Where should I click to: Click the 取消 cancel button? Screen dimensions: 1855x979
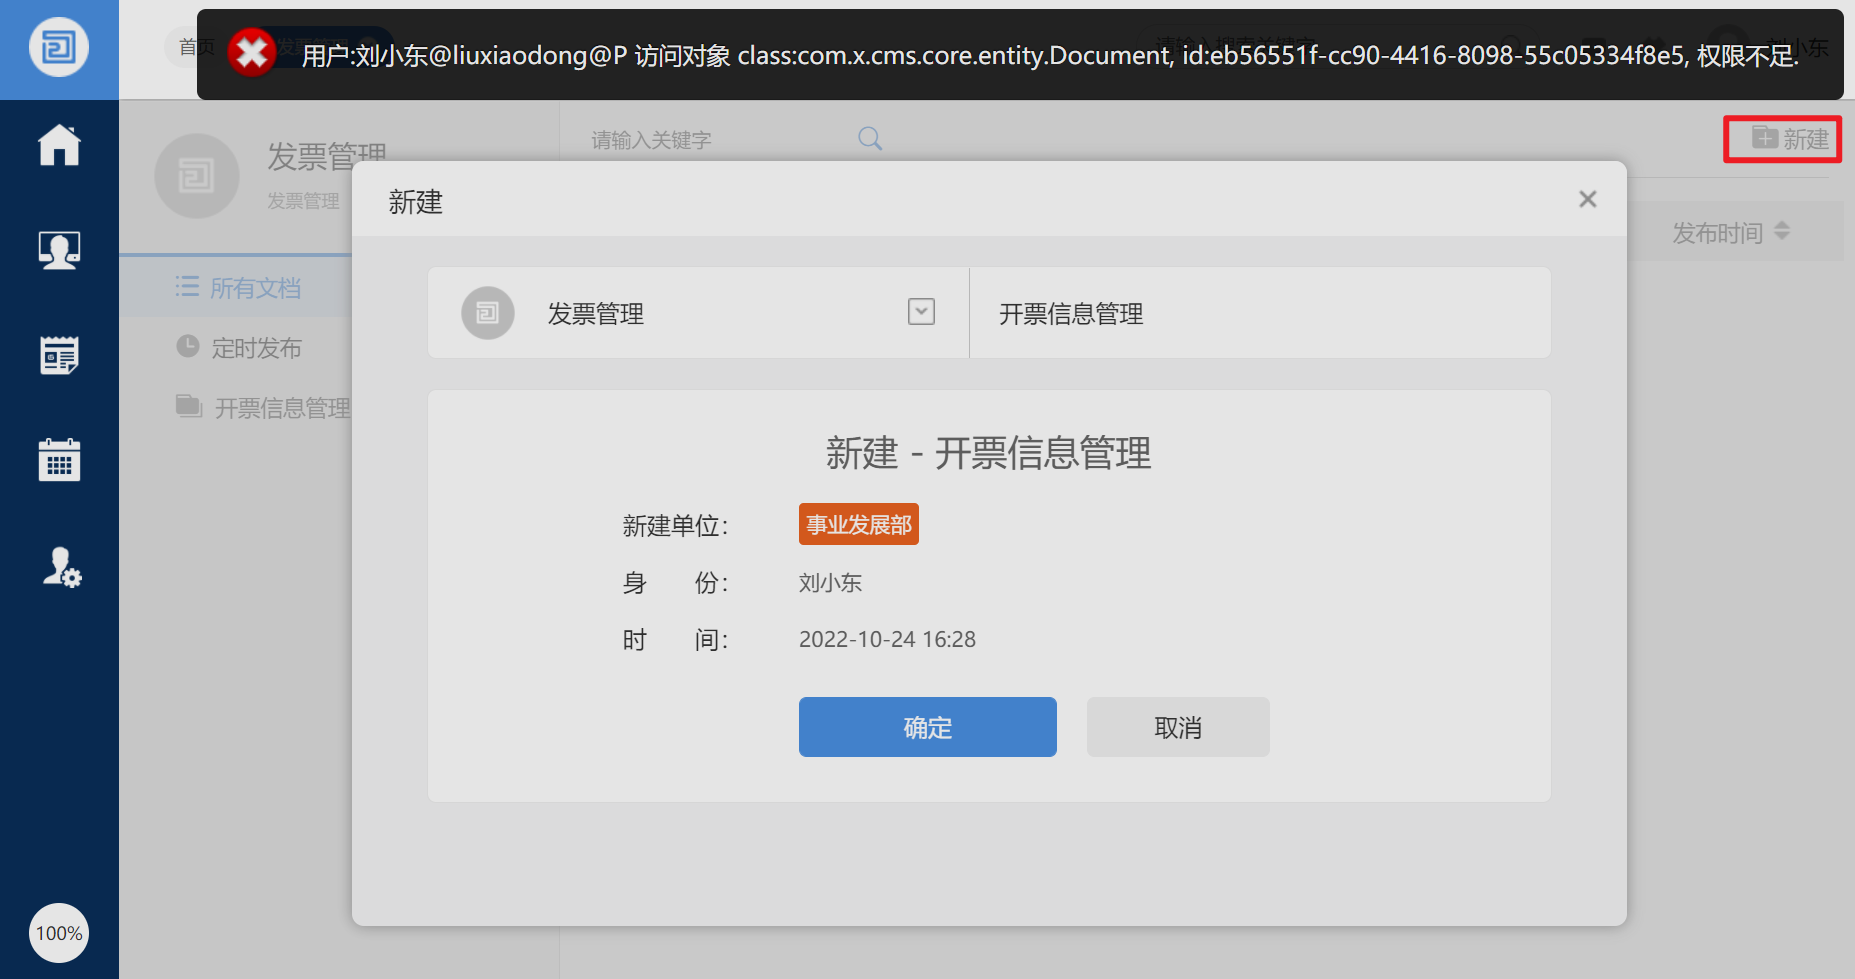(x=1177, y=727)
